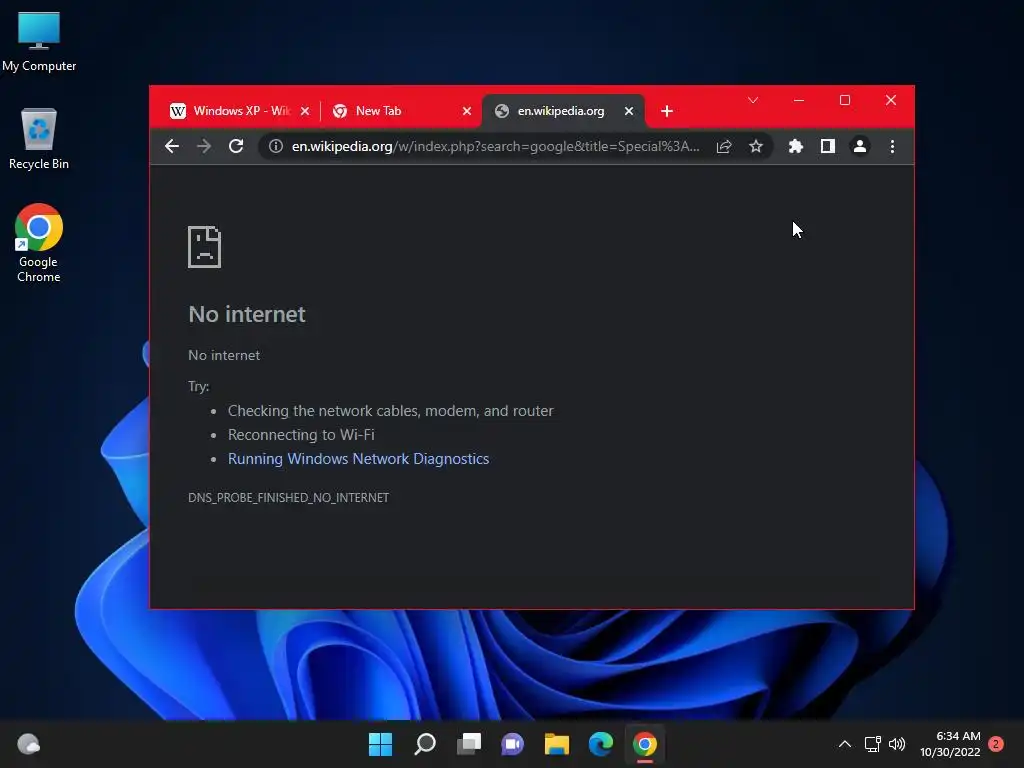Open Task View on the taskbar
1024x768 pixels.
click(468, 744)
